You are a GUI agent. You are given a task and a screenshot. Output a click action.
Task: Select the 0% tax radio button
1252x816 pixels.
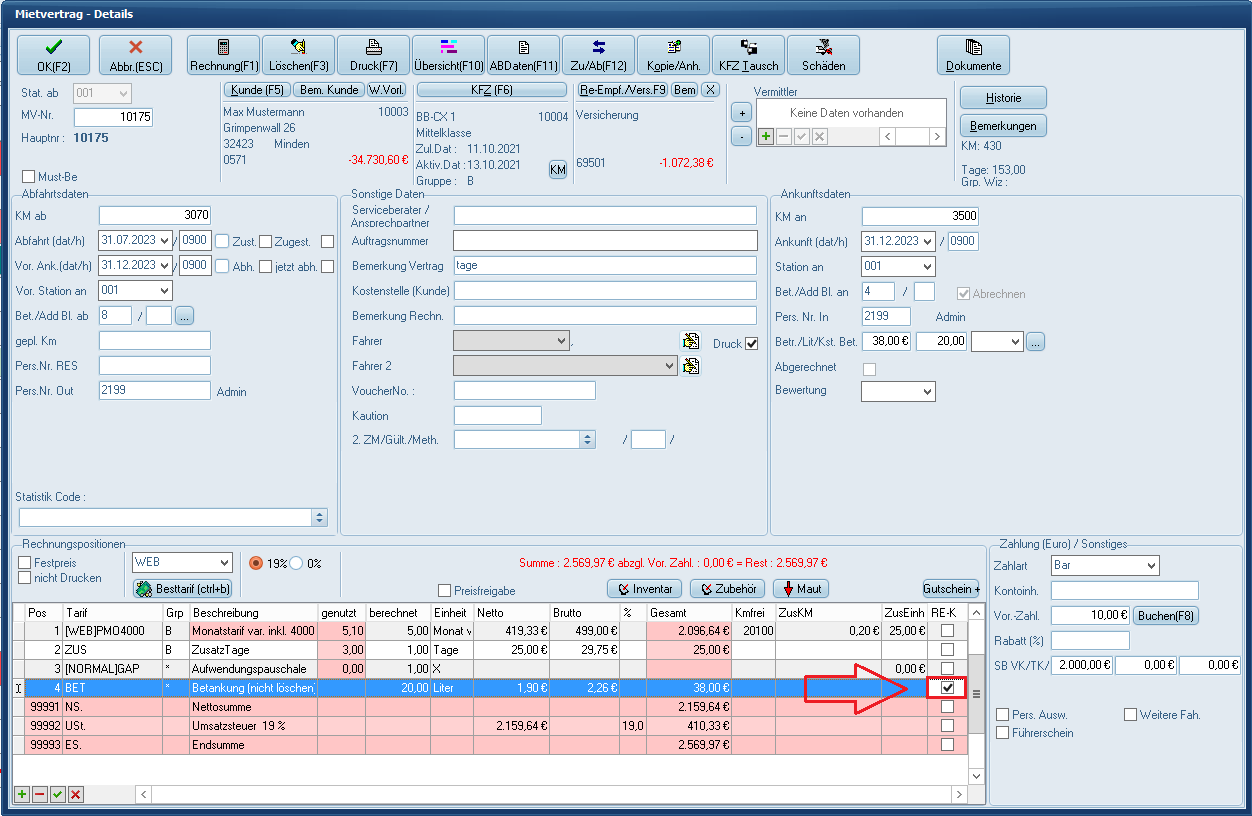pos(297,563)
